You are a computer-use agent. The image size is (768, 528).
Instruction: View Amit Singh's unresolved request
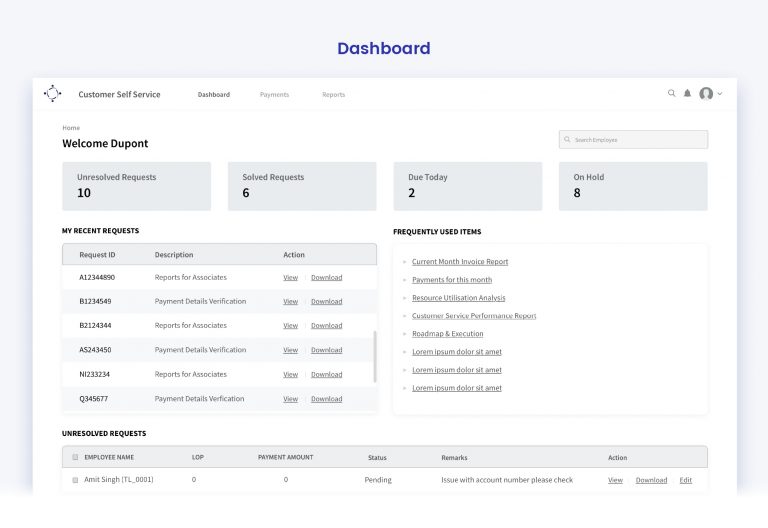pyautogui.click(x=615, y=480)
